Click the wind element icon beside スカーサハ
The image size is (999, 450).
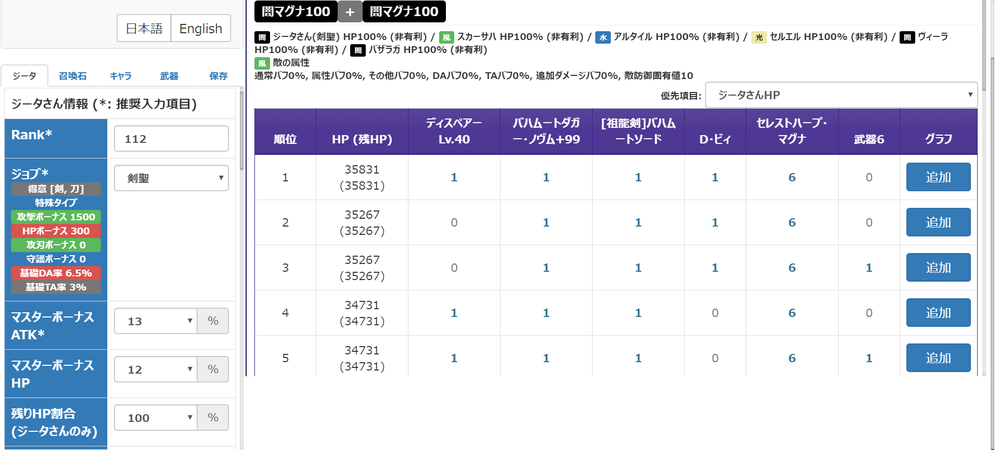point(447,37)
